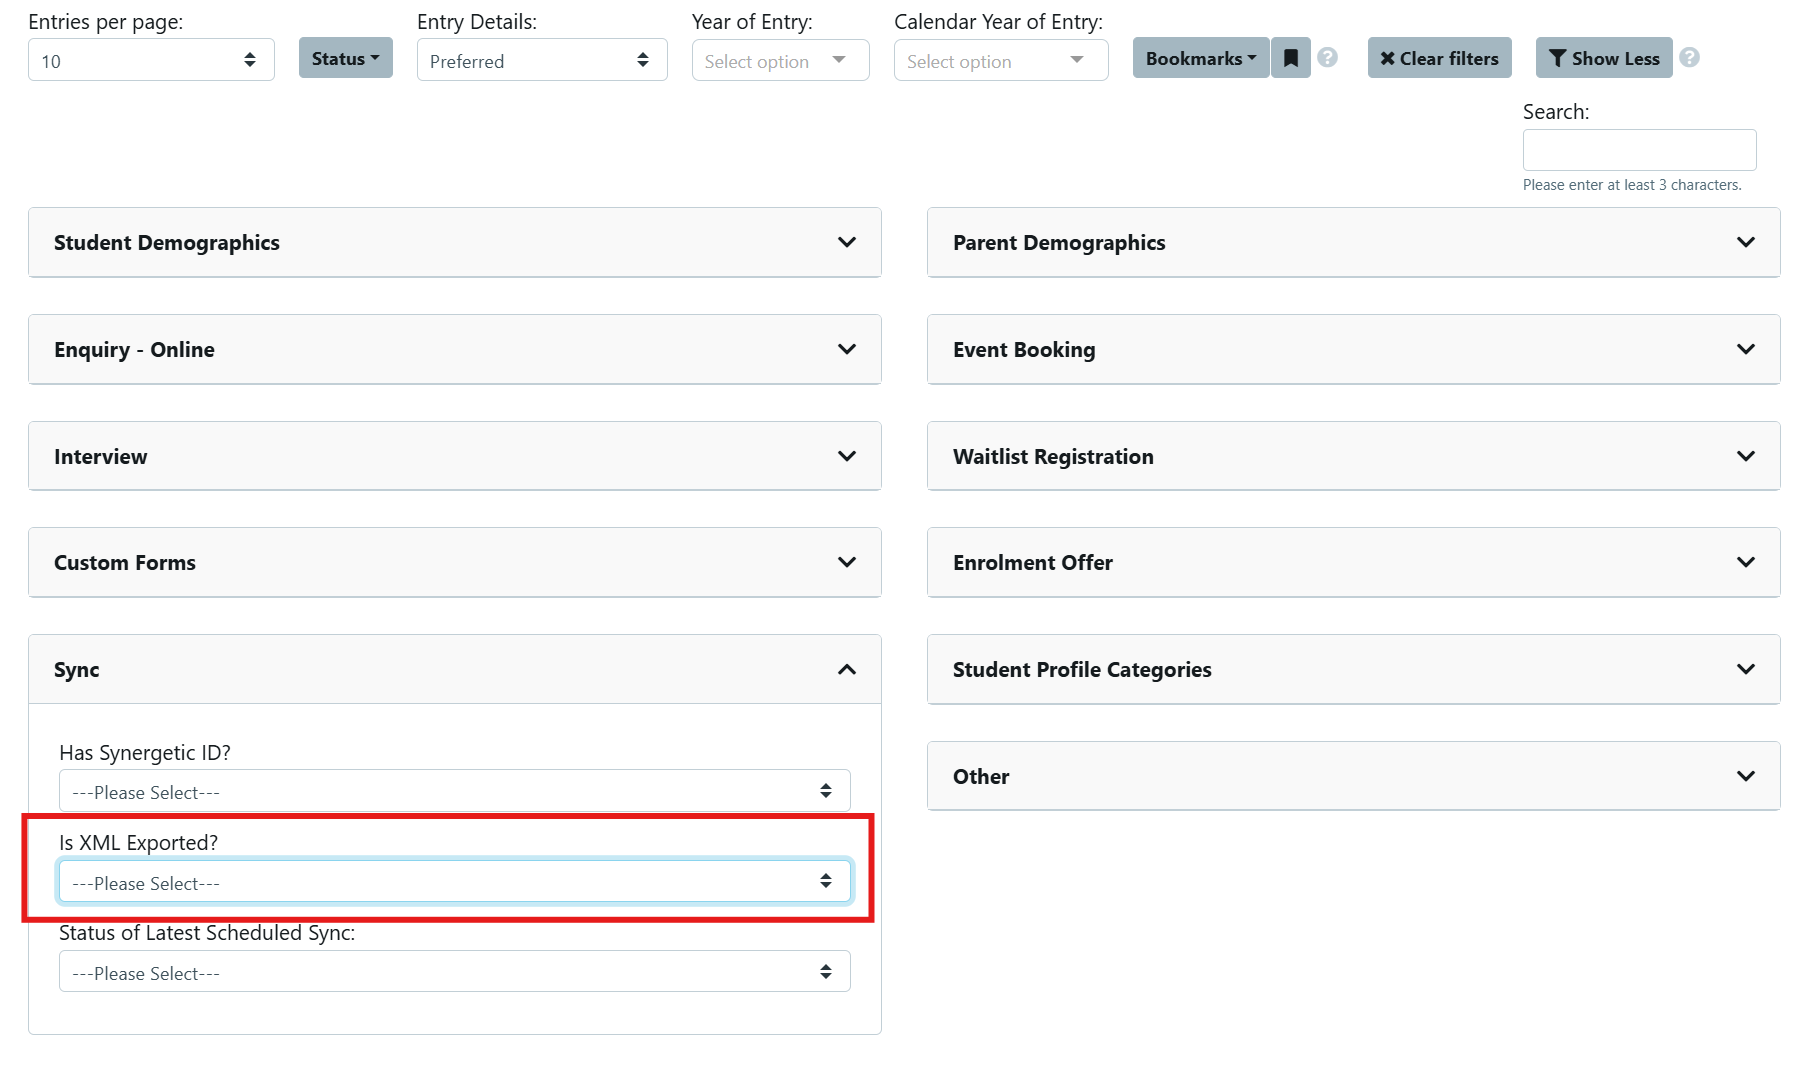The image size is (1801, 1071).
Task: Click the question mark icon beside Show Less
Action: (x=1690, y=58)
